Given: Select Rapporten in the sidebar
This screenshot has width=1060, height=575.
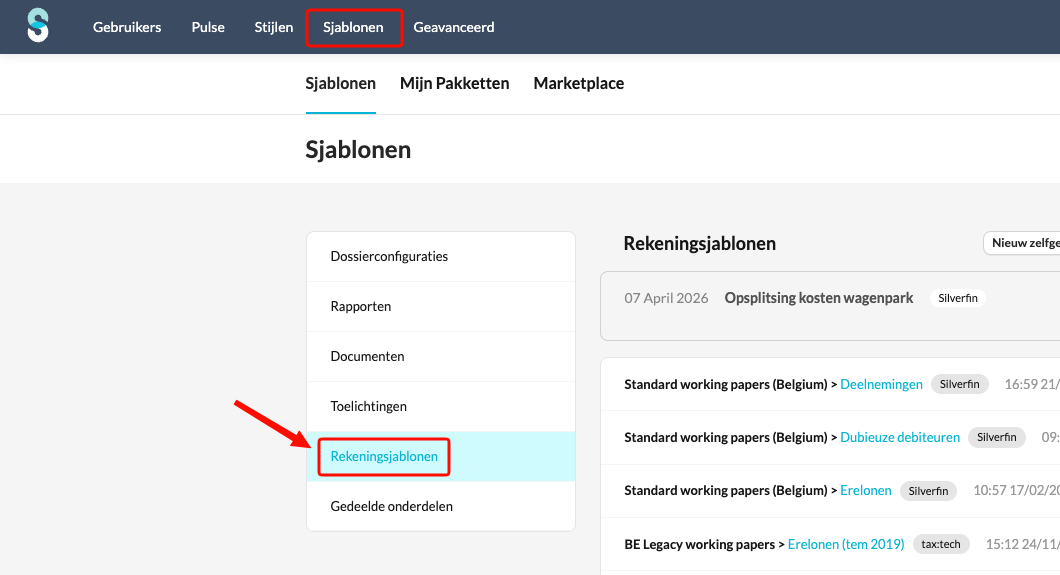Looking at the screenshot, I should [x=360, y=306].
